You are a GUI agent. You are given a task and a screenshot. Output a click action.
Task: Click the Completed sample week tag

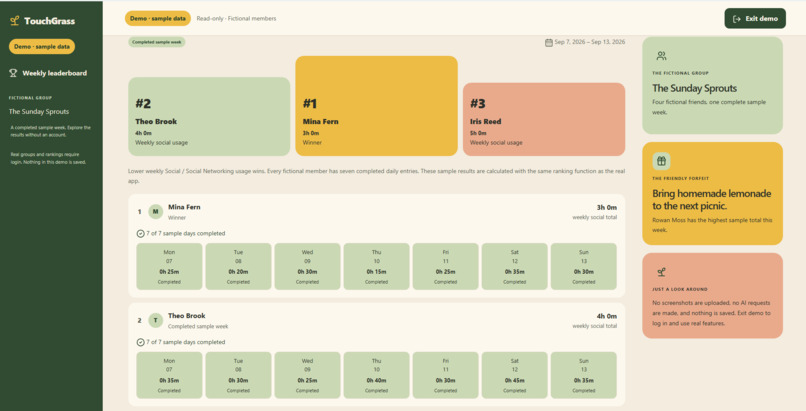coord(157,42)
